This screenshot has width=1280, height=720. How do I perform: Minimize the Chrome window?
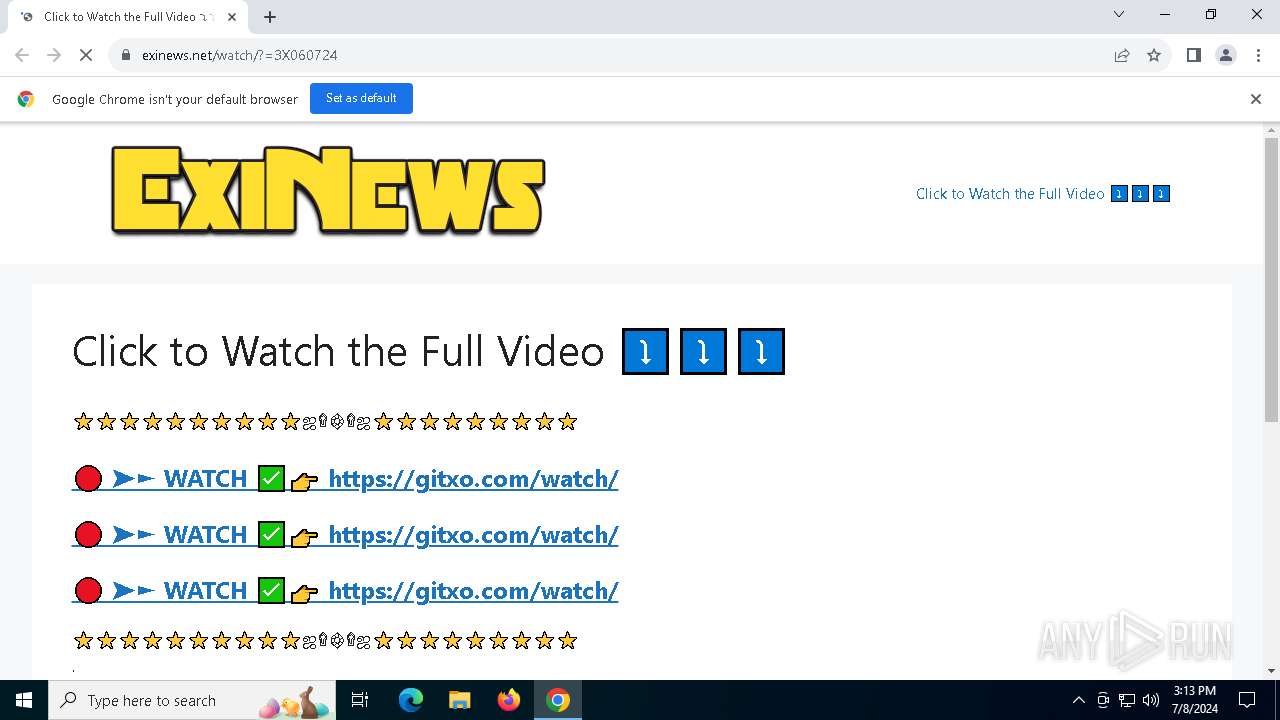(1165, 14)
